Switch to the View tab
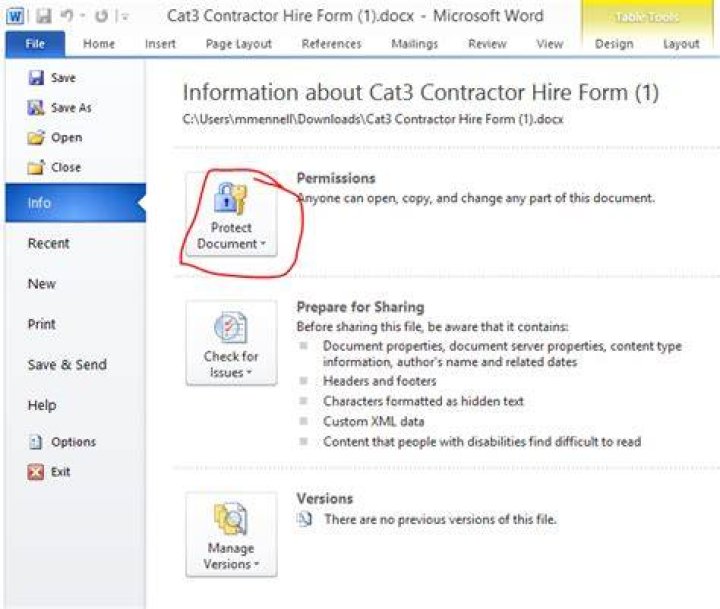 click(550, 44)
